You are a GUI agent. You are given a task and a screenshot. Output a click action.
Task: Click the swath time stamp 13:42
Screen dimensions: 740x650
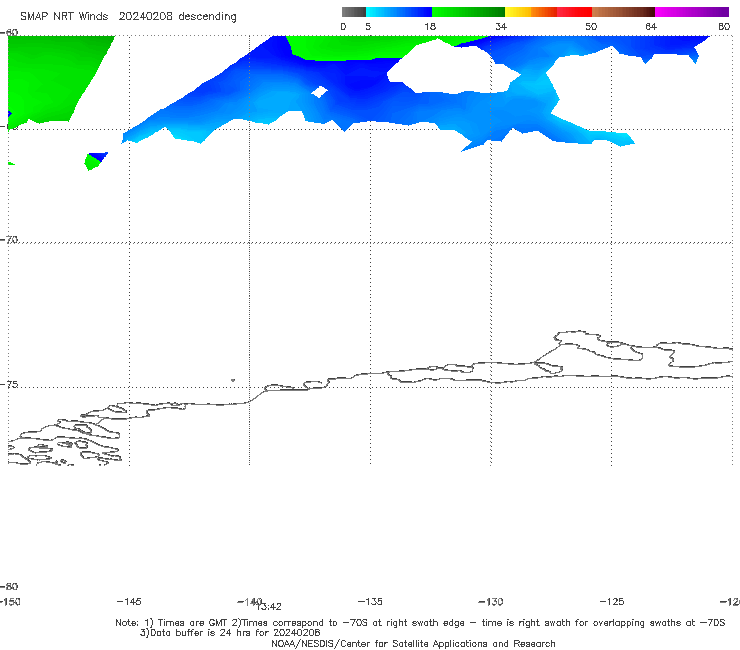(269, 607)
